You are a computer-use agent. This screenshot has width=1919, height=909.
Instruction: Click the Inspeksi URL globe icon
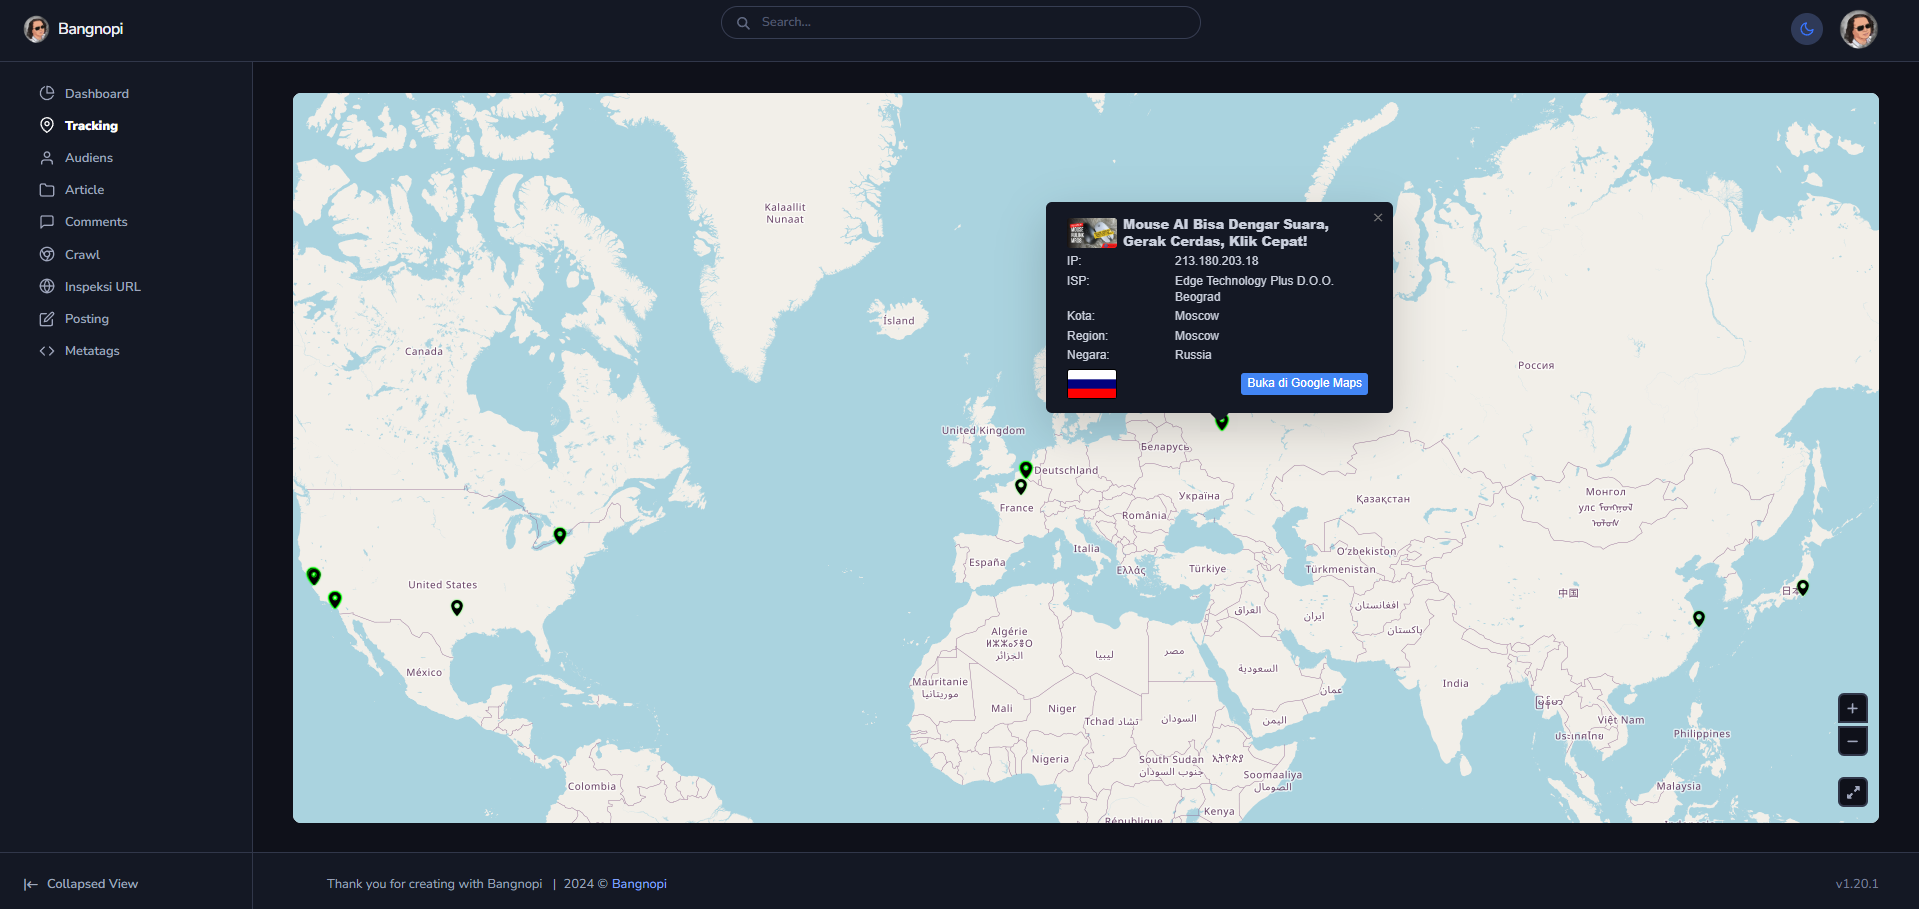coord(47,287)
